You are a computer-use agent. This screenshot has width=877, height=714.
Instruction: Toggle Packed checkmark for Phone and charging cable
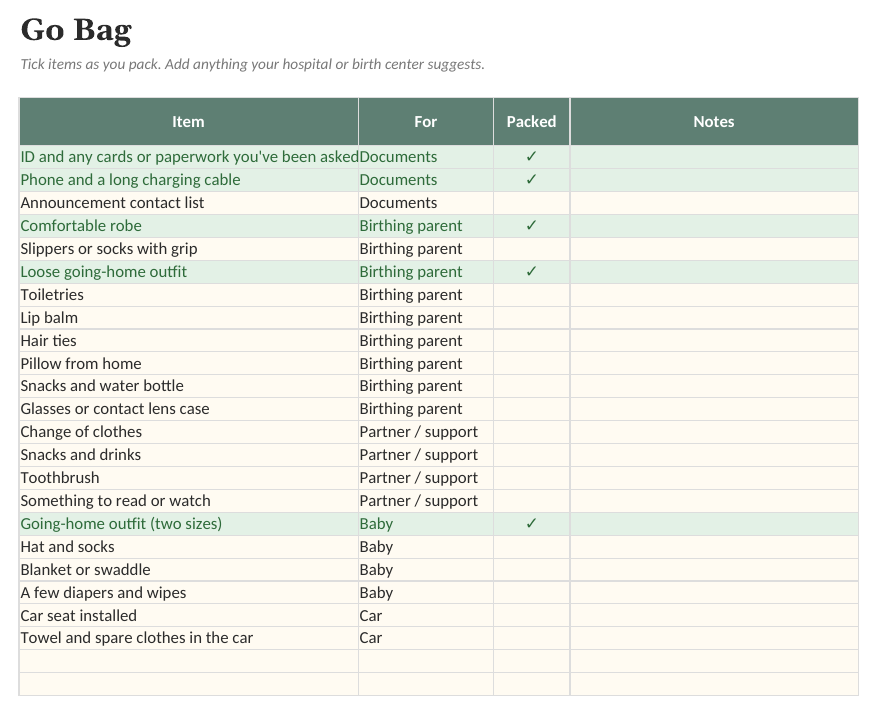tap(531, 180)
